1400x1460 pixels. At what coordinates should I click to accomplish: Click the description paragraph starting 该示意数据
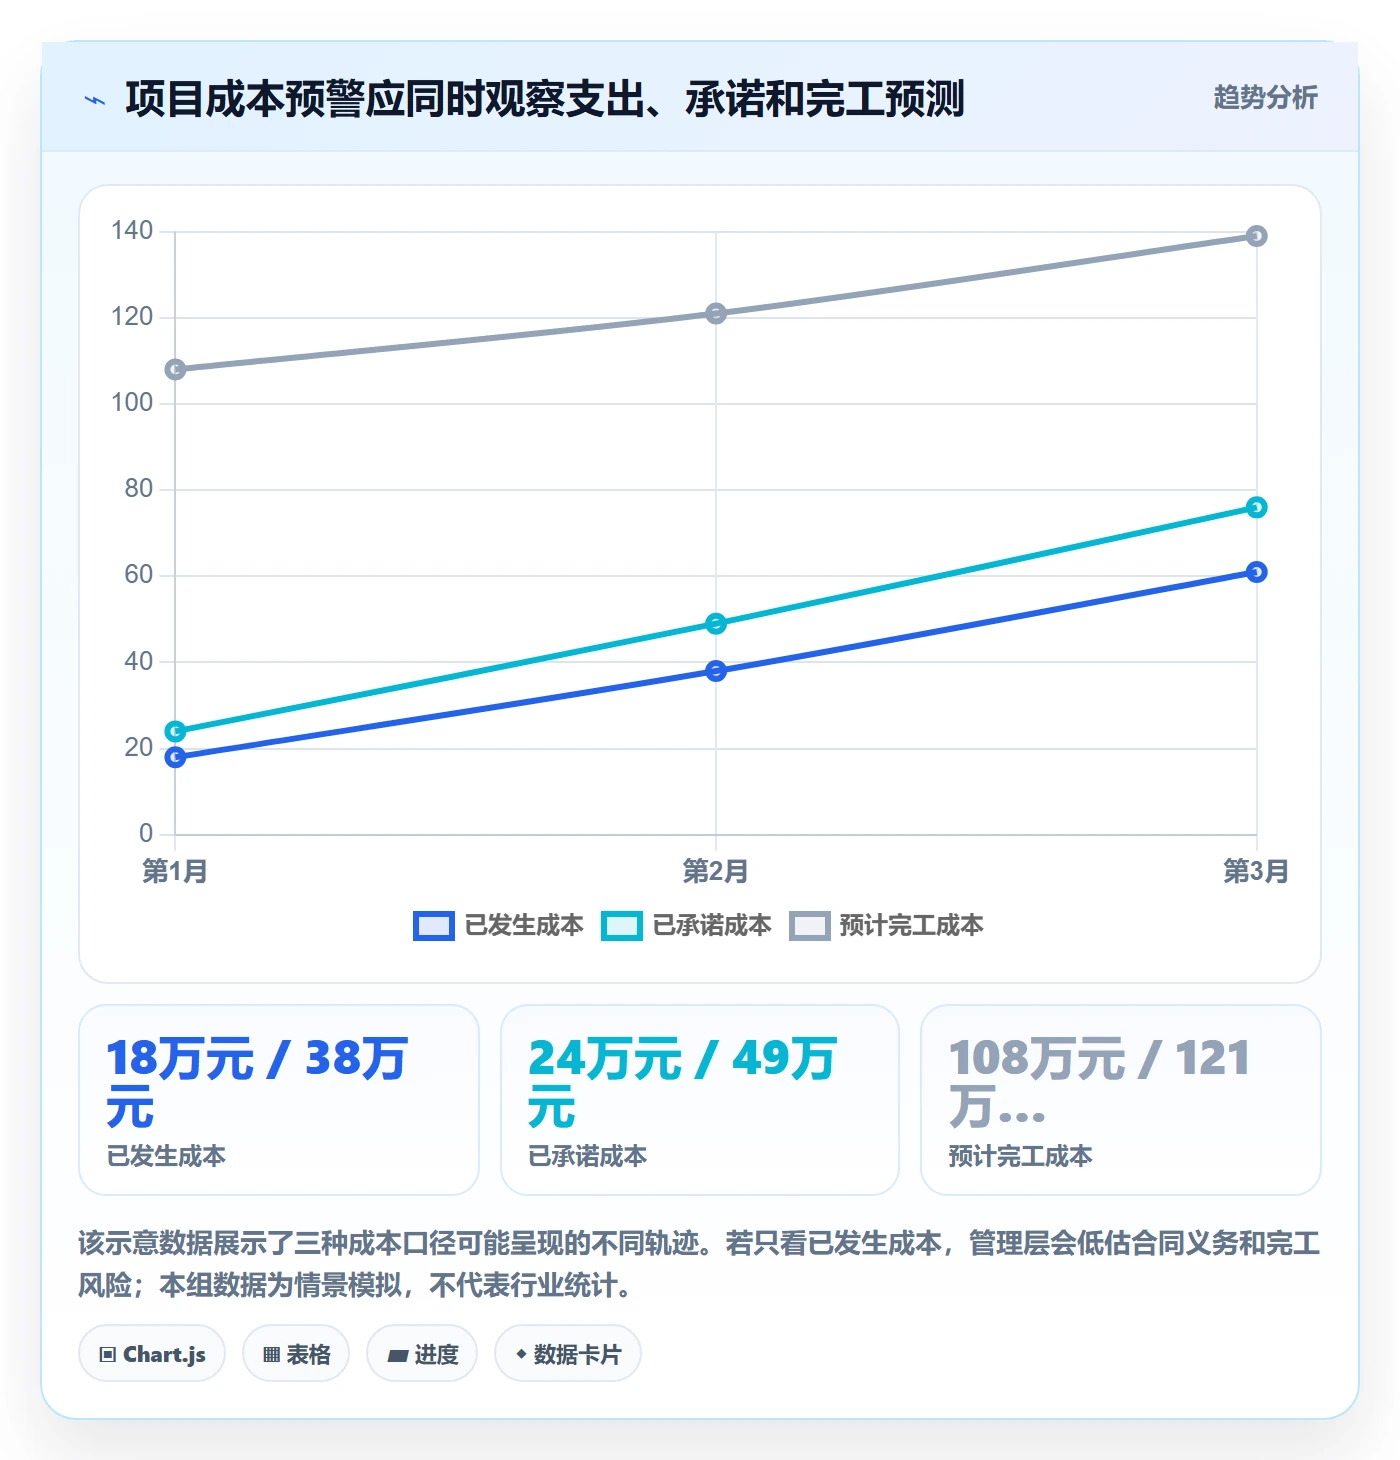(x=699, y=1264)
